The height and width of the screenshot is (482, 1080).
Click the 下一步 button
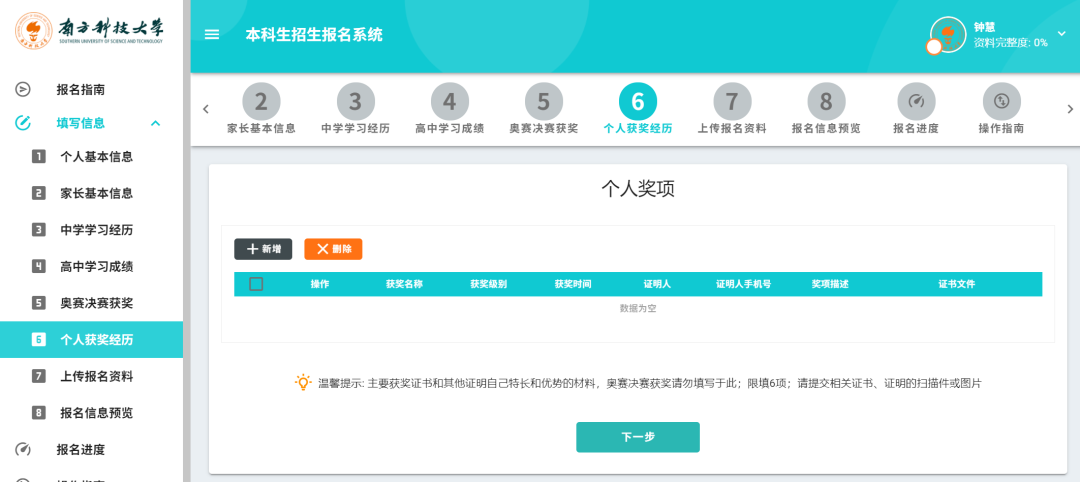click(x=637, y=437)
